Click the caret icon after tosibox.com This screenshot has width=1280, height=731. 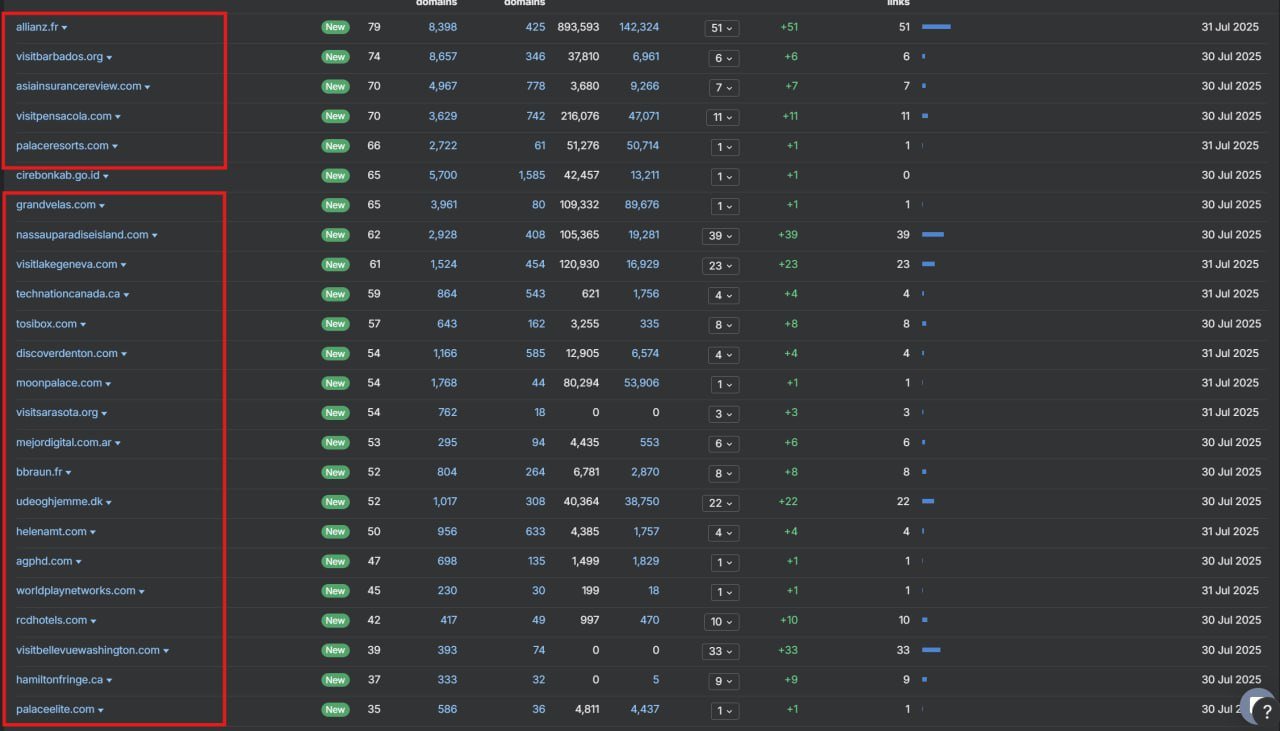(83, 325)
